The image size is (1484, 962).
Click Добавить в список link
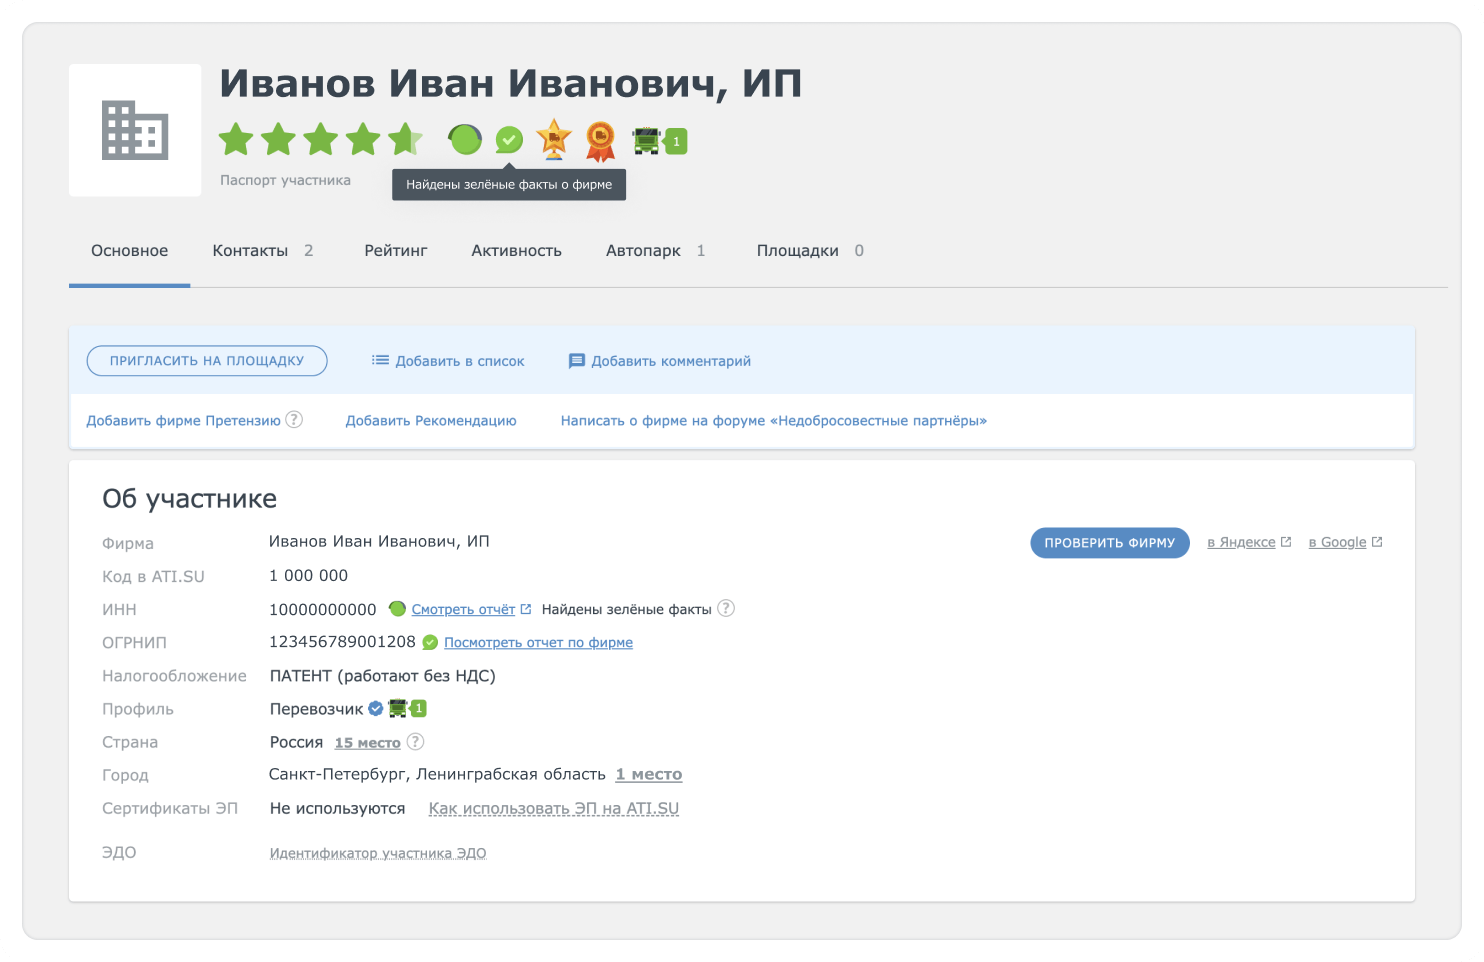448,361
